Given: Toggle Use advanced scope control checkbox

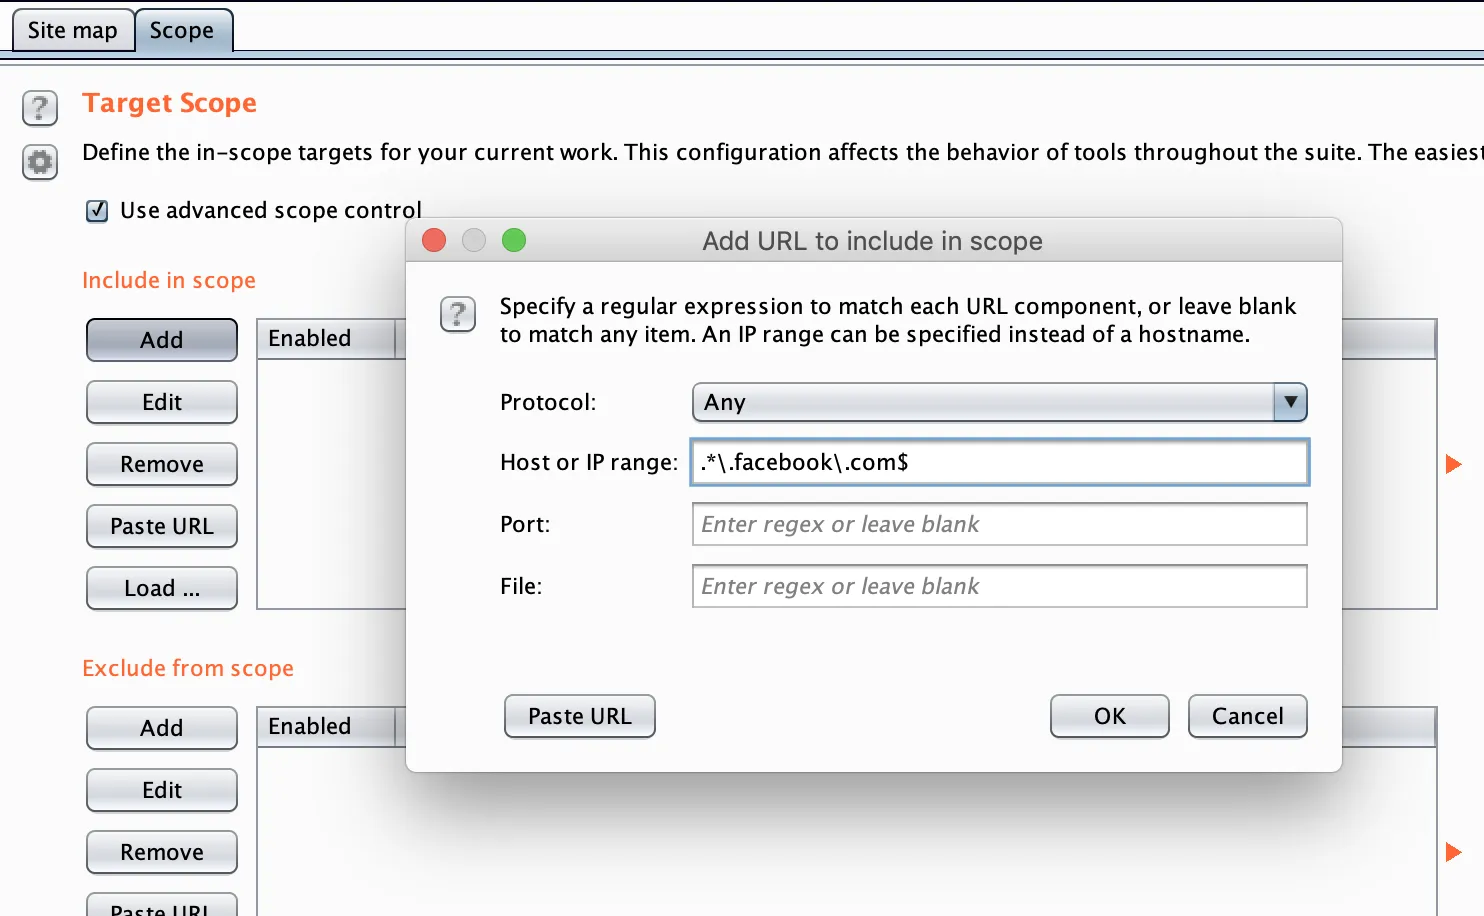Looking at the screenshot, I should pyautogui.click(x=97, y=211).
